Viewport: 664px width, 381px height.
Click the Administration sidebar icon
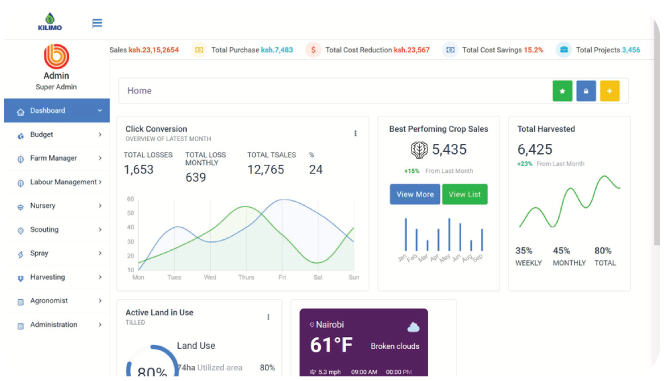20,326
